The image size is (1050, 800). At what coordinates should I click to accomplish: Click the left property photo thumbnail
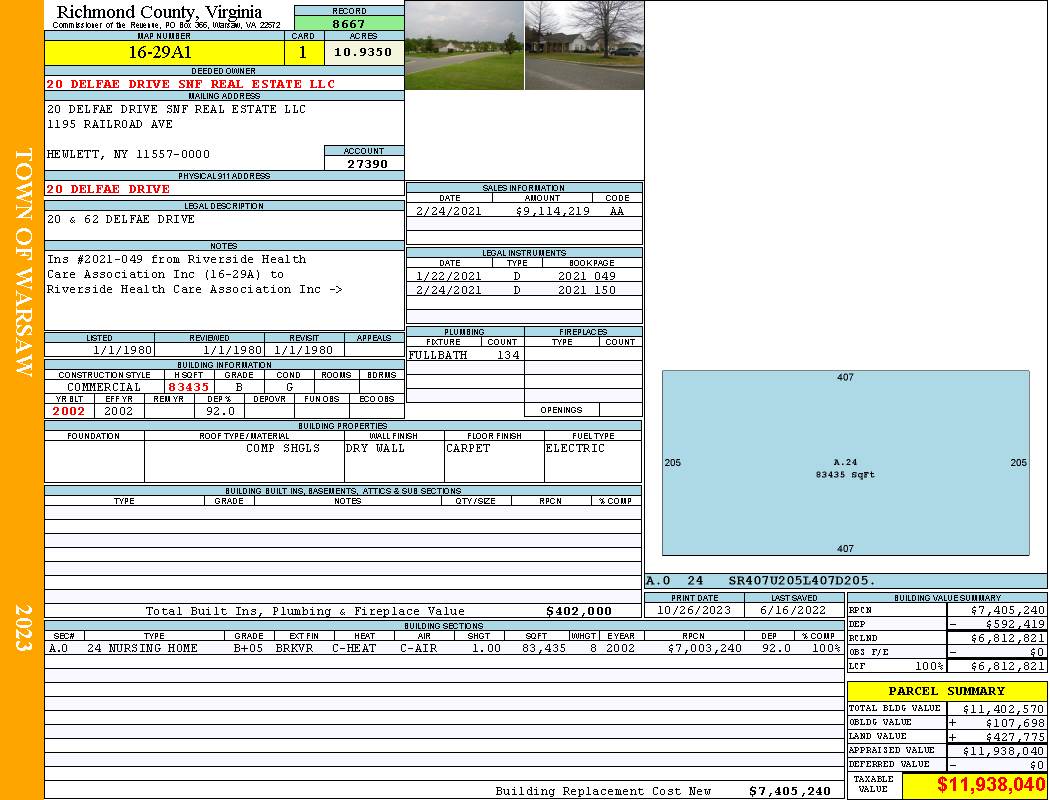pyautogui.click(x=464, y=45)
